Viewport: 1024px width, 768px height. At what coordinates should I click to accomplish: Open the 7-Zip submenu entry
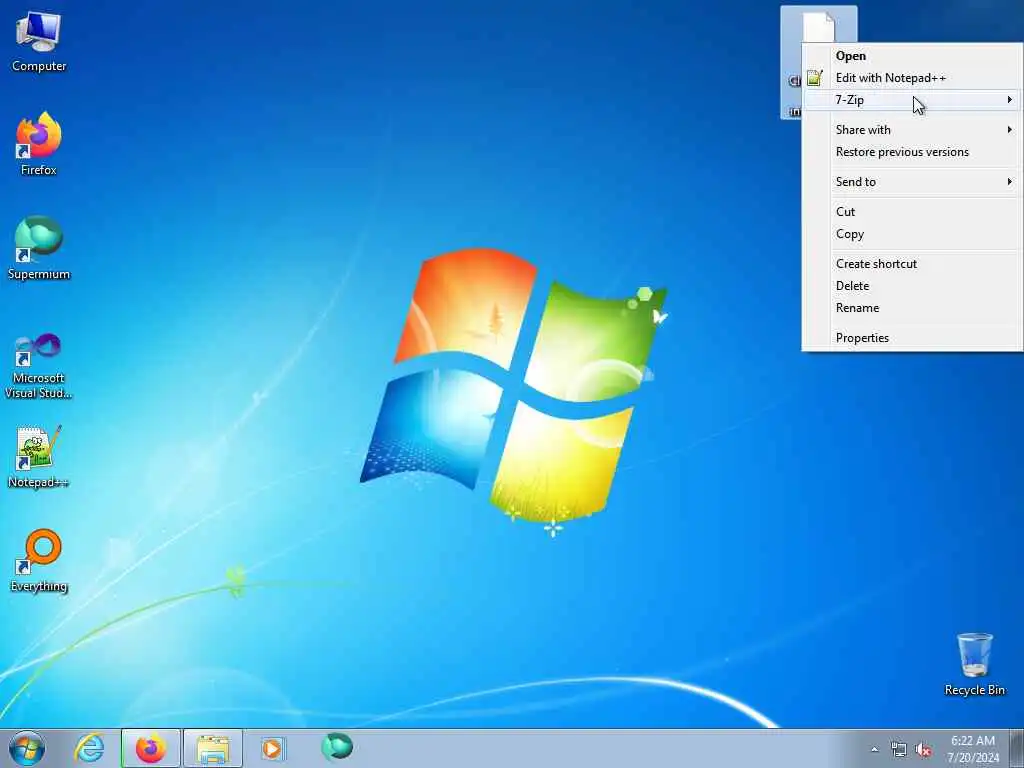click(x=912, y=100)
